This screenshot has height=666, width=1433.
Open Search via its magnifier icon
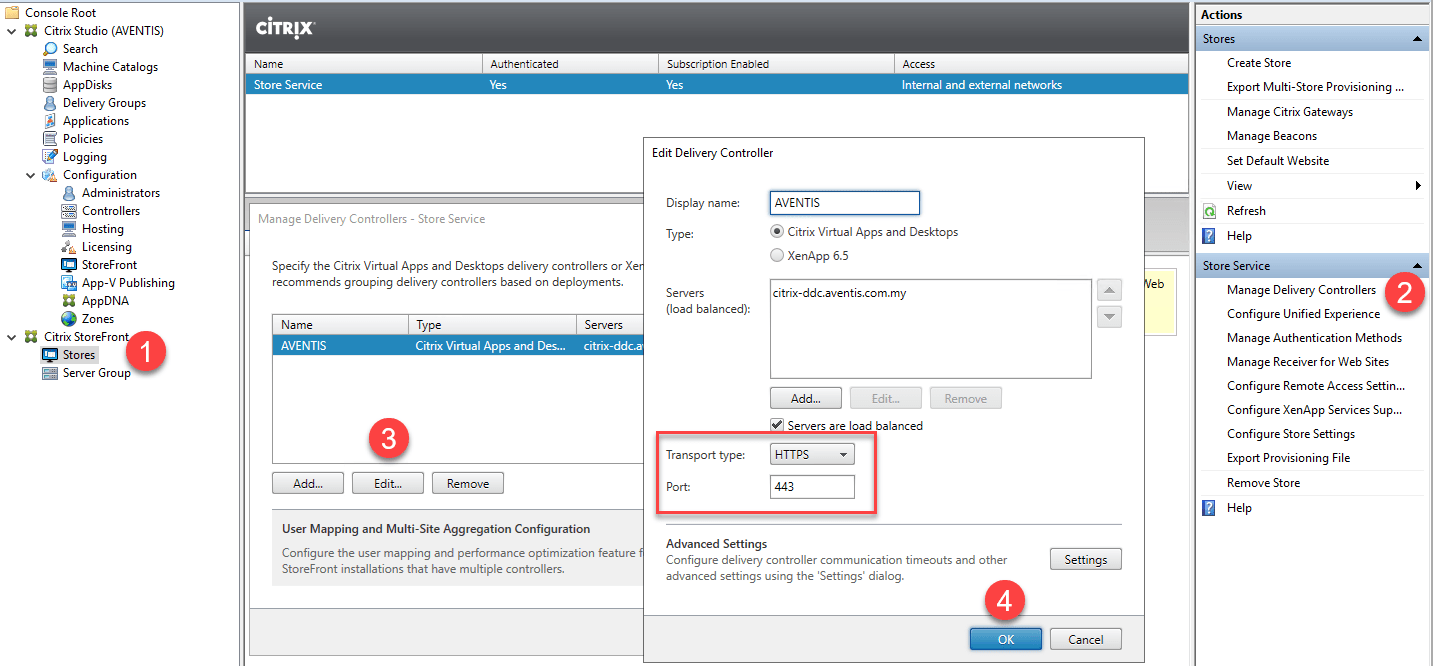tap(50, 49)
